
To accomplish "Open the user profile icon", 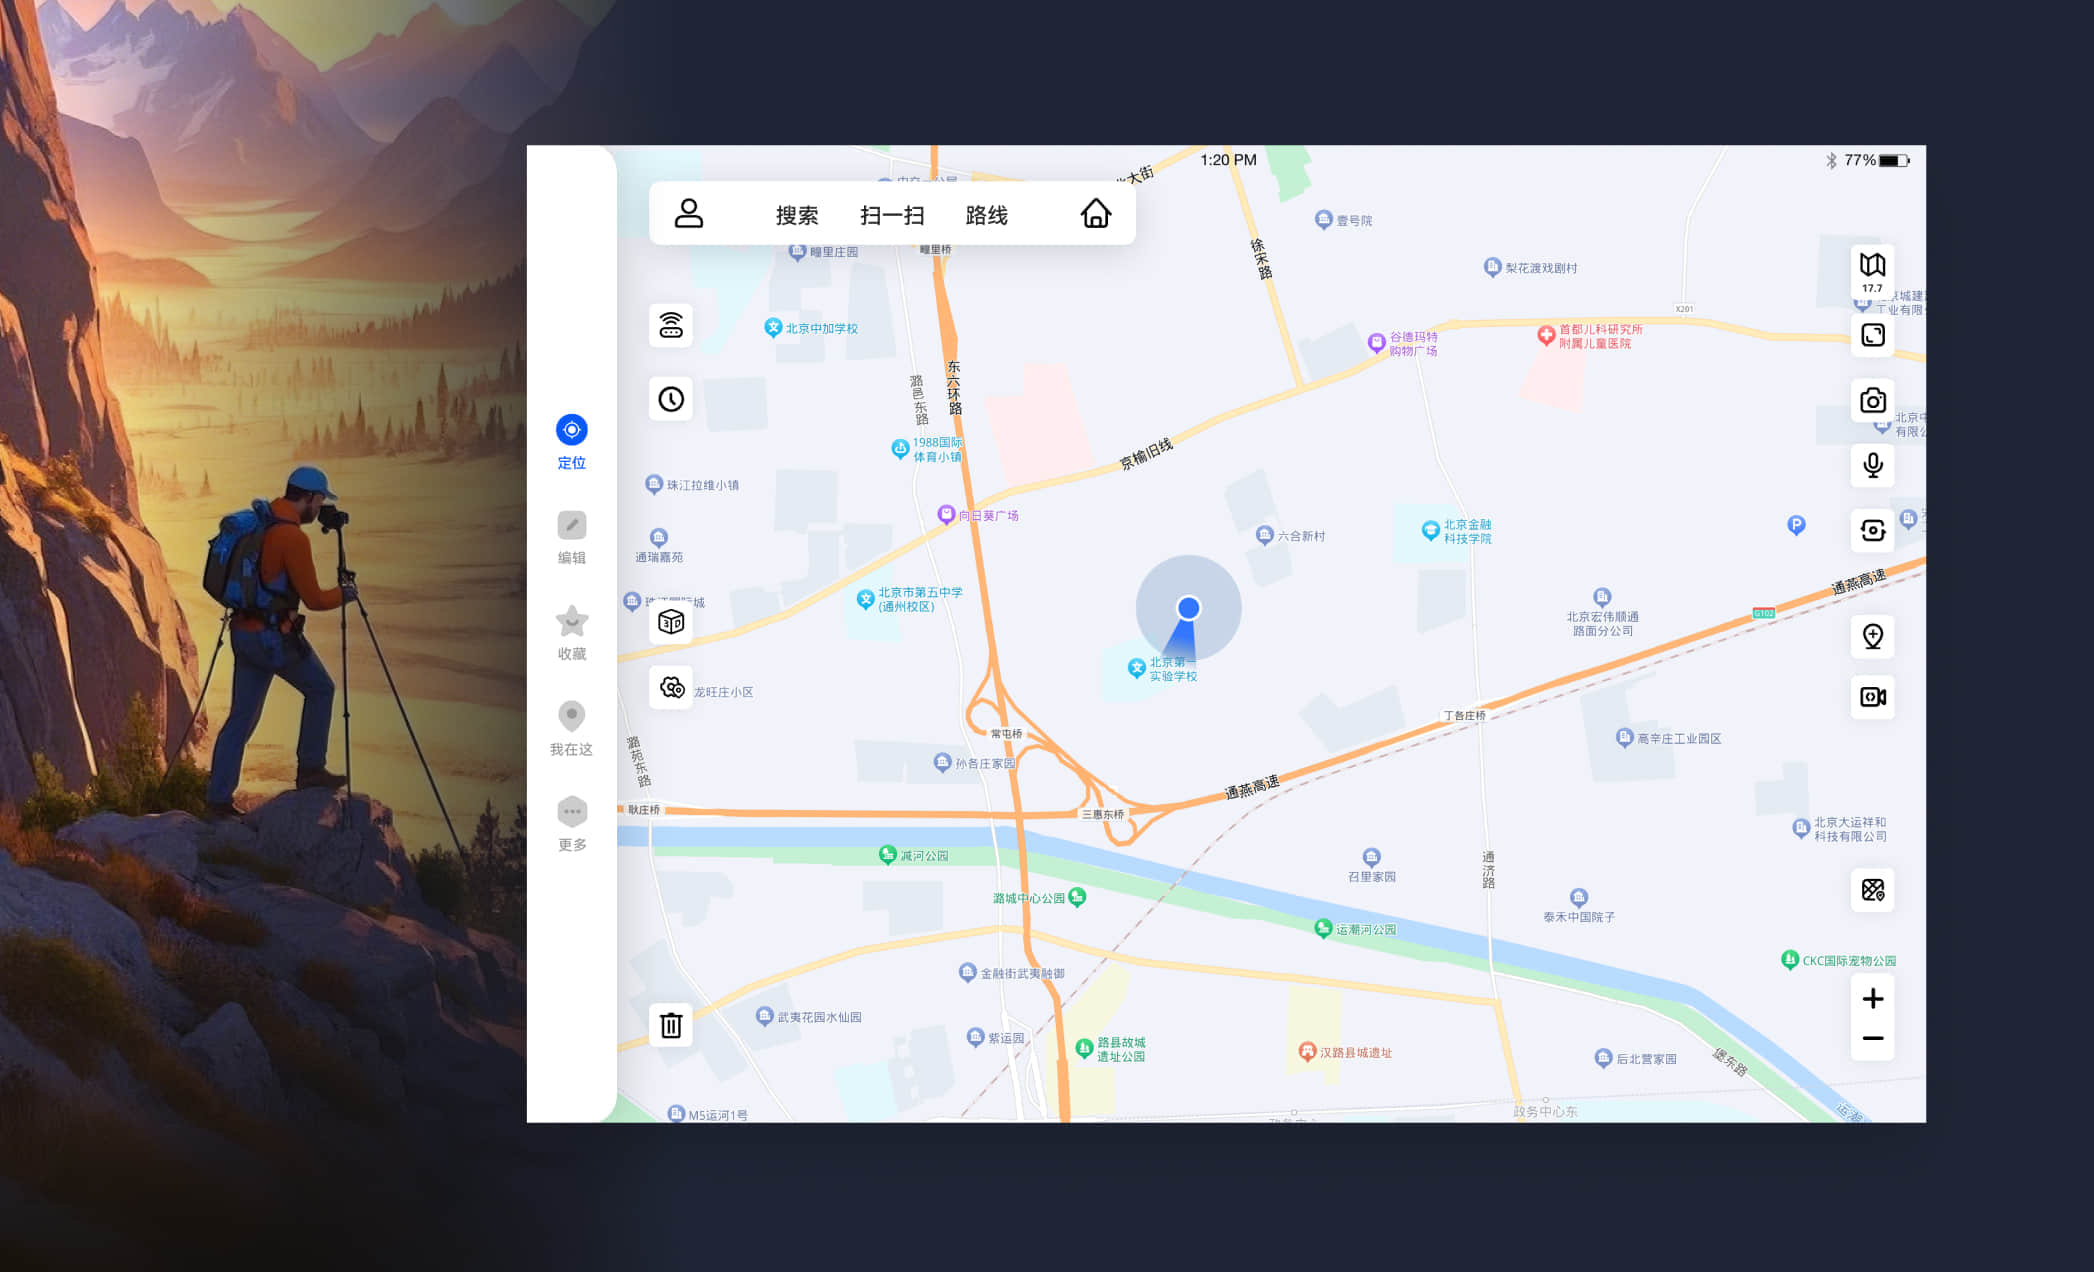I will coord(689,213).
